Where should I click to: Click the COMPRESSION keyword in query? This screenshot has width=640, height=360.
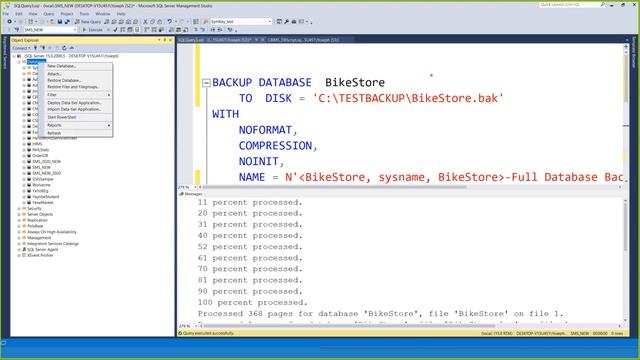point(276,146)
